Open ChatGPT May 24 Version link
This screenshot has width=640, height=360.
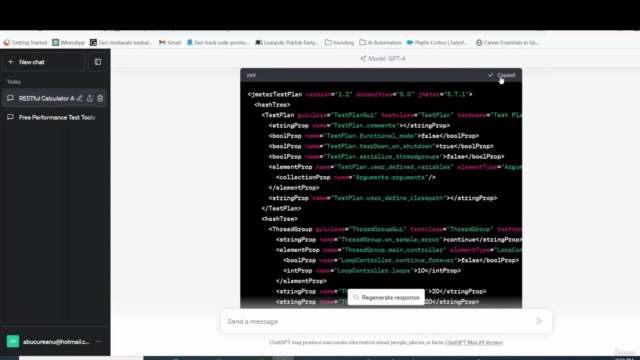[x=474, y=342]
